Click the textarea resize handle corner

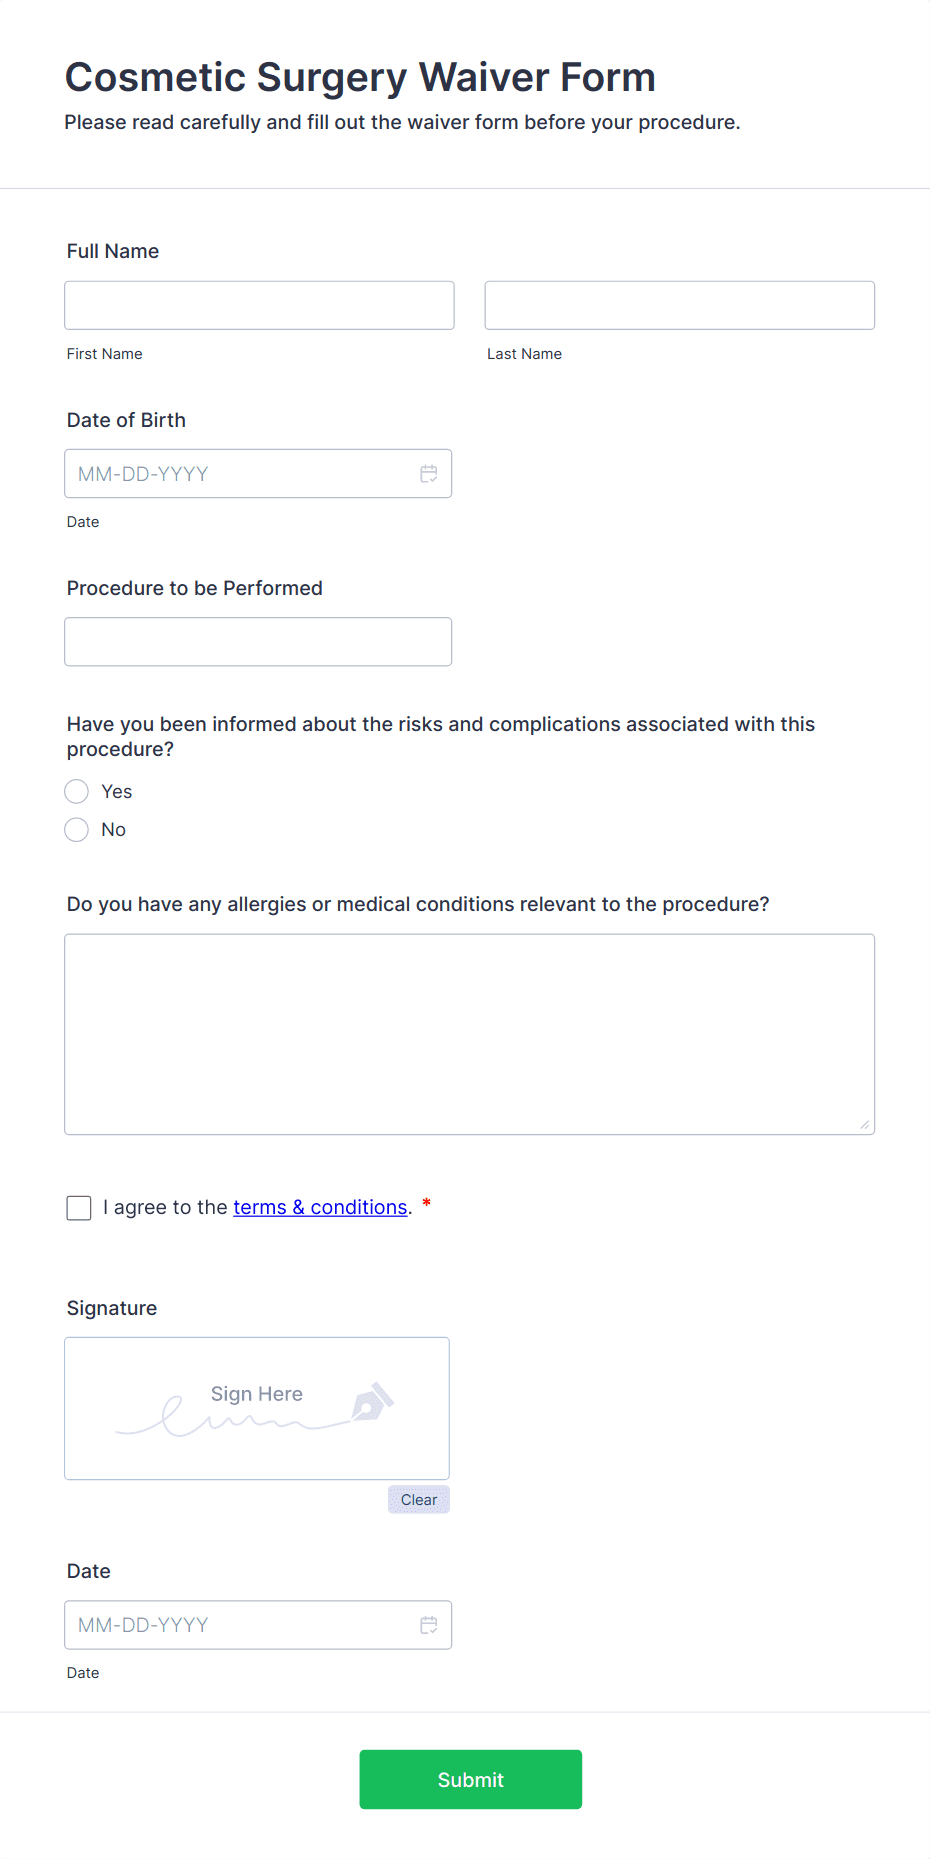[865, 1125]
